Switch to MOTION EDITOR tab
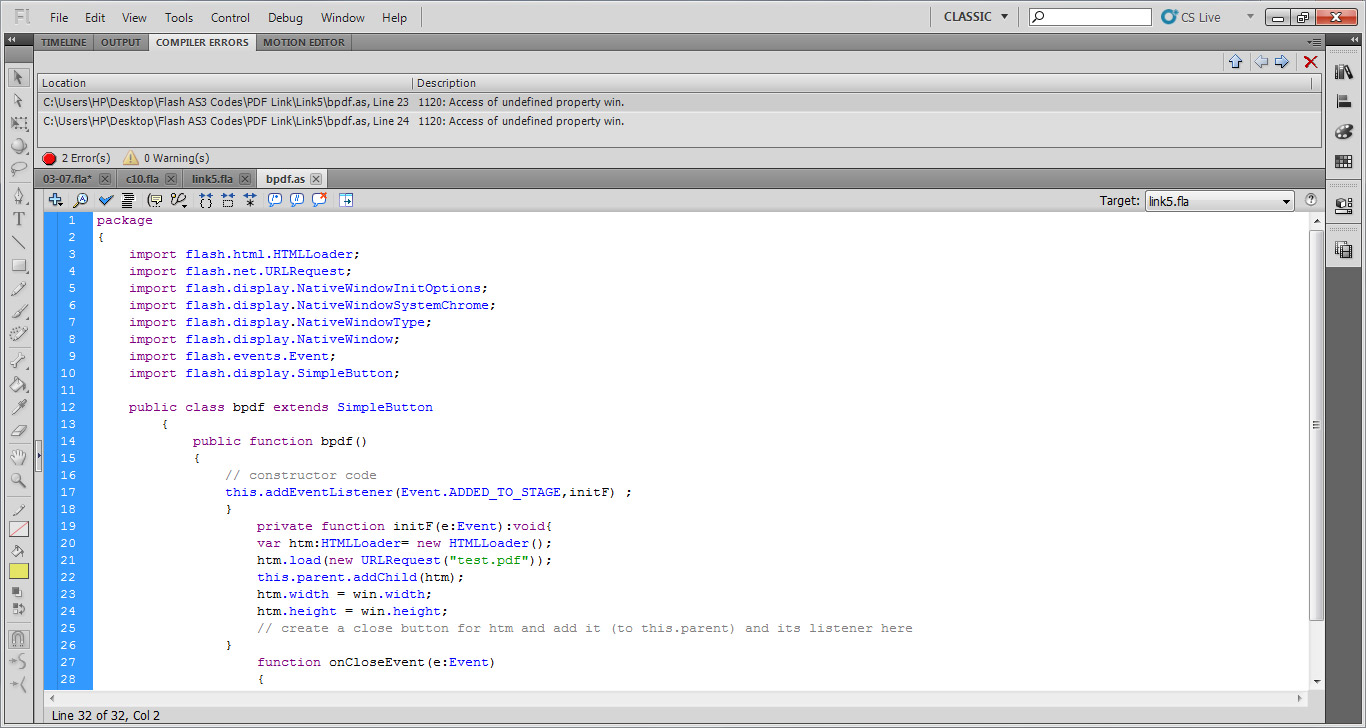This screenshot has width=1366, height=728. 304,42
